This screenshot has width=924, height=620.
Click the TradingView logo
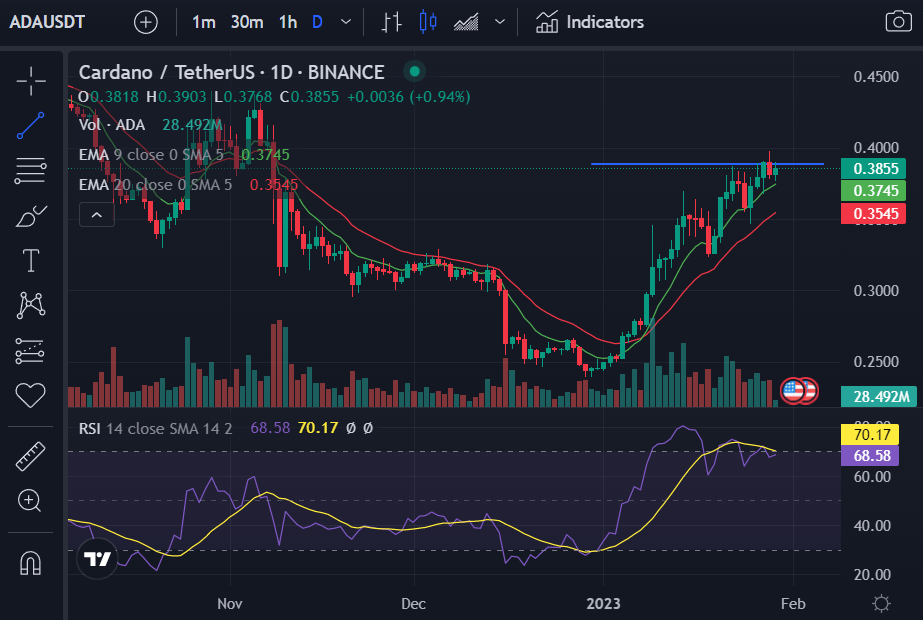pyautogui.click(x=97, y=558)
